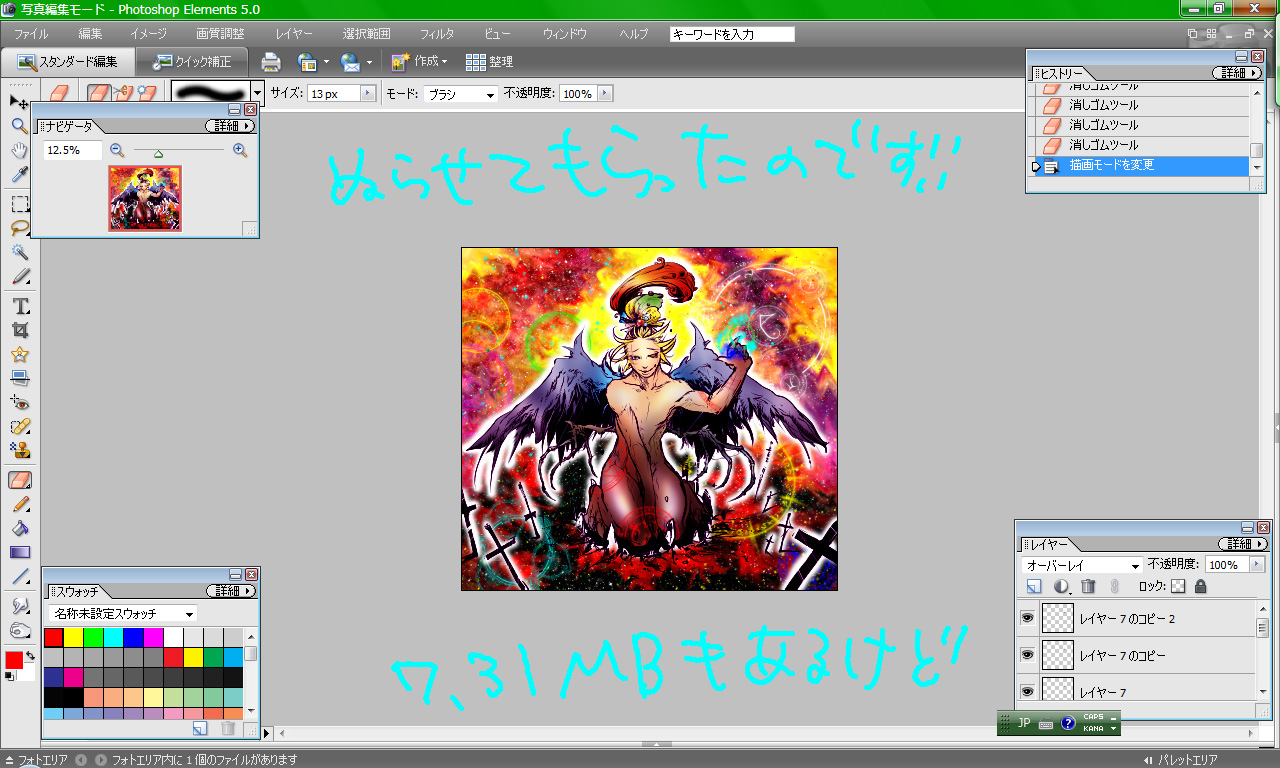Screen dimensions: 1280x768
Task: Pick the cyan swatch in Swatches
Action: point(113,637)
